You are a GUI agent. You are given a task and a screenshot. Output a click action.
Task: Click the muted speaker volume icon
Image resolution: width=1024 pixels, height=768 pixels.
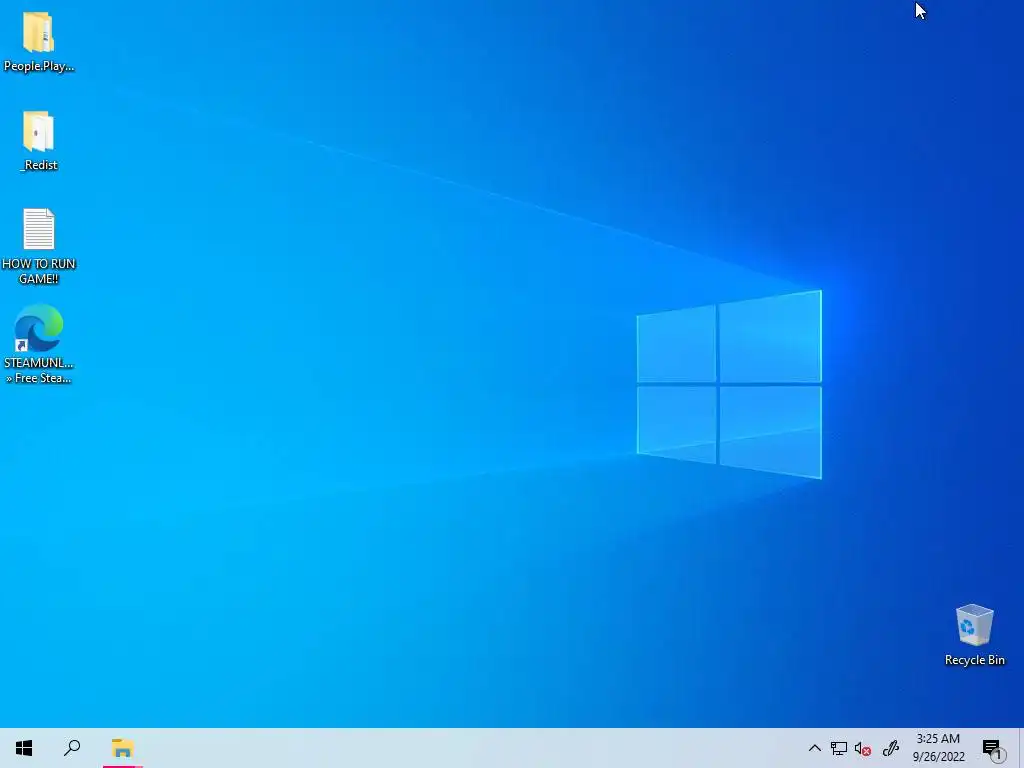[863, 748]
